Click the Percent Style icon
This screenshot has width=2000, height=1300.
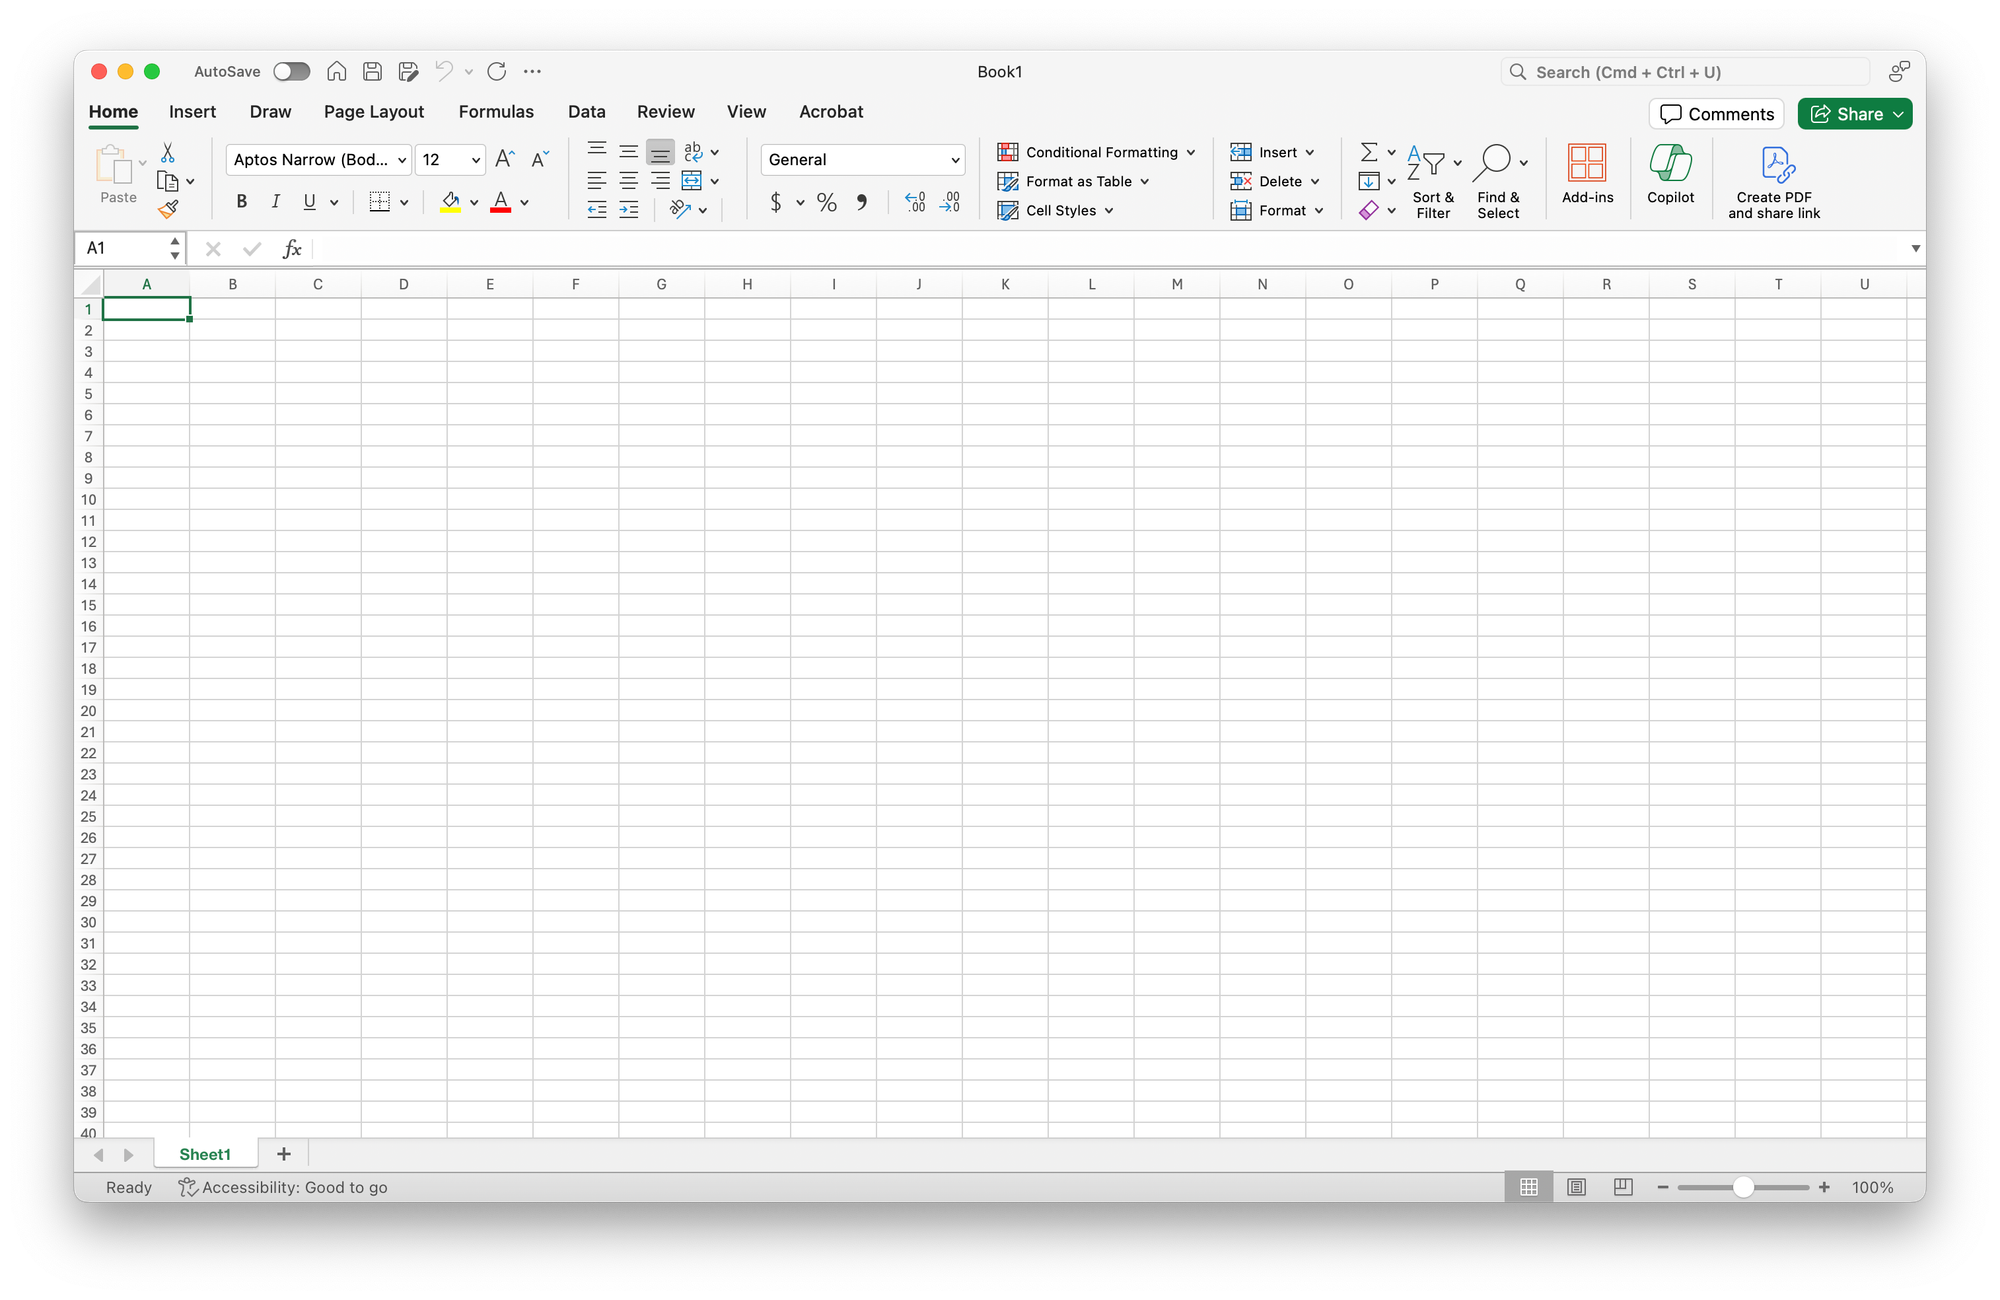coord(826,202)
